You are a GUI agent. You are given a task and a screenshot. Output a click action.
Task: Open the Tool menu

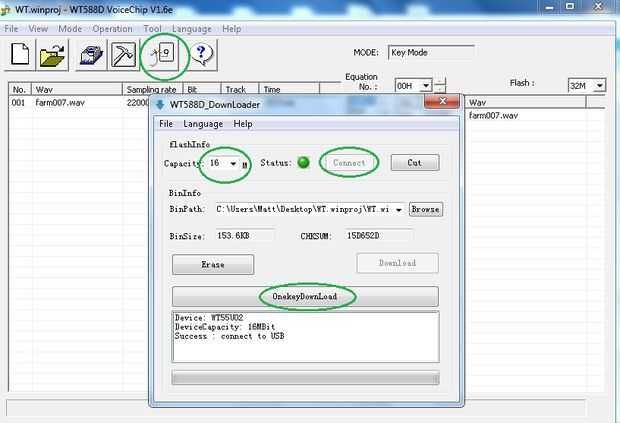pos(152,28)
